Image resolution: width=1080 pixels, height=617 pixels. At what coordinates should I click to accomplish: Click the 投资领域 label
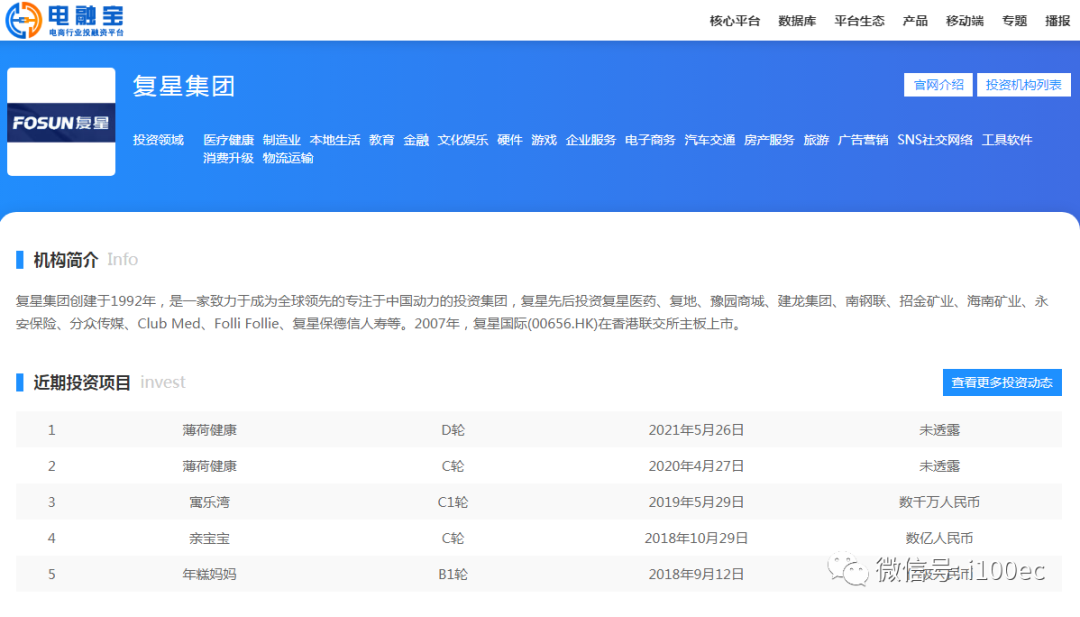coord(158,140)
